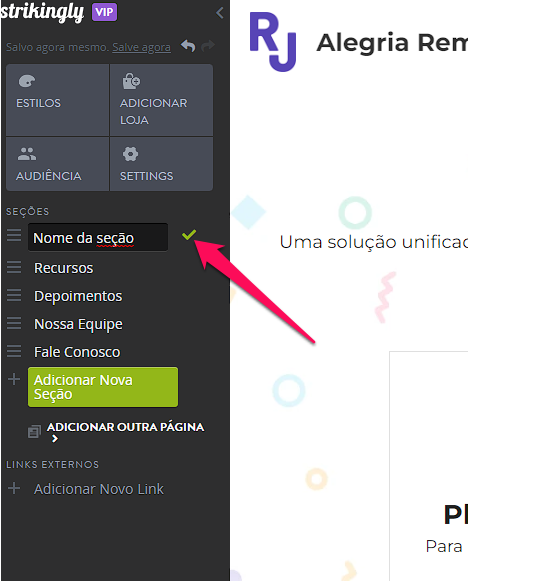Click the redo arrow icon
Image resolution: width=551 pixels, height=581 pixels.
[208, 46]
